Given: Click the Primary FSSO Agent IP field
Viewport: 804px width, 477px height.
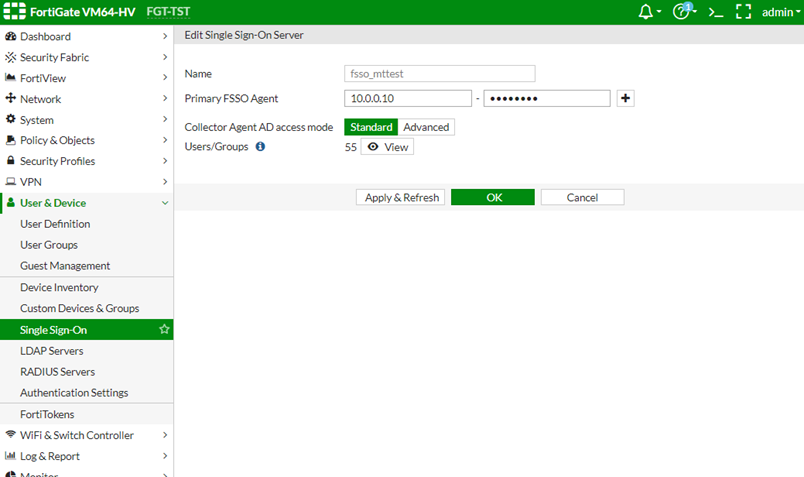Looking at the screenshot, I should pyautogui.click(x=407, y=98).
